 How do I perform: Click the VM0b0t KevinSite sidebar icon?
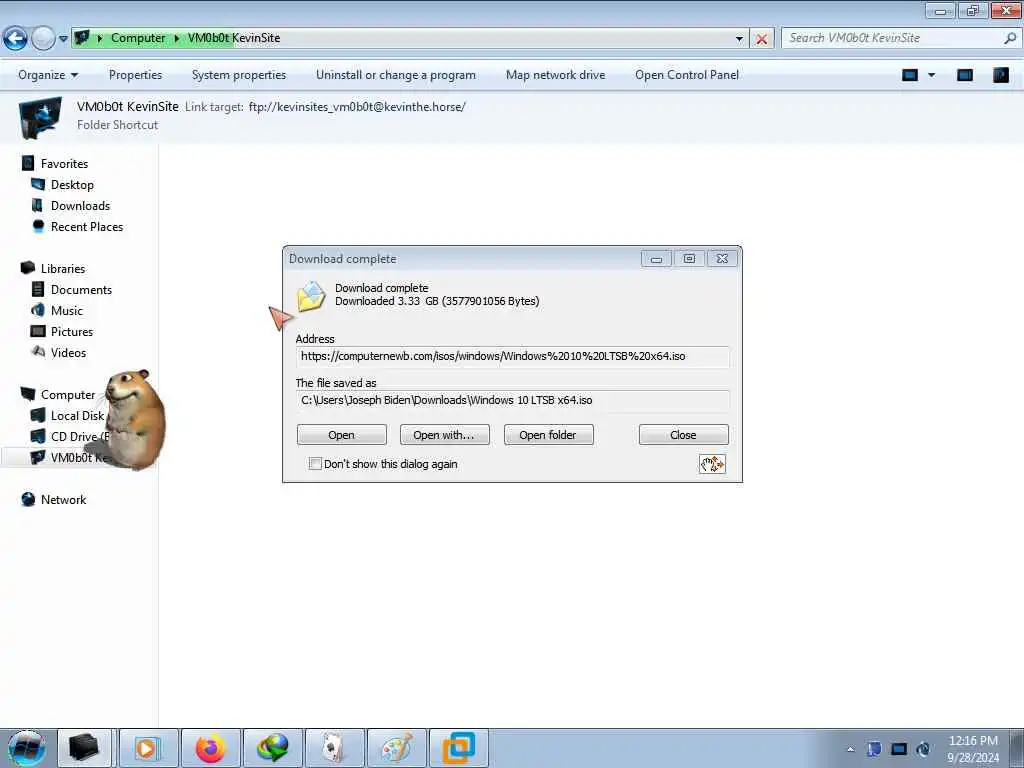click(38, 457)
